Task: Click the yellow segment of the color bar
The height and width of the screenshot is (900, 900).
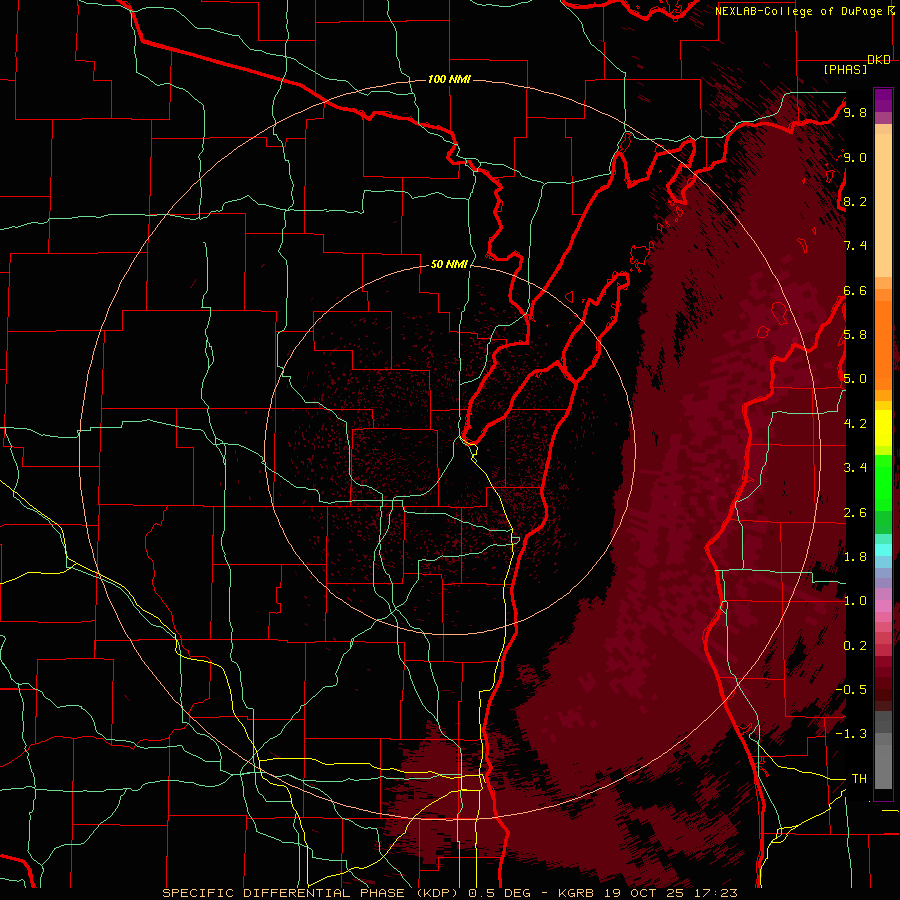Action: pyautogui.click(x=883, y=428)
